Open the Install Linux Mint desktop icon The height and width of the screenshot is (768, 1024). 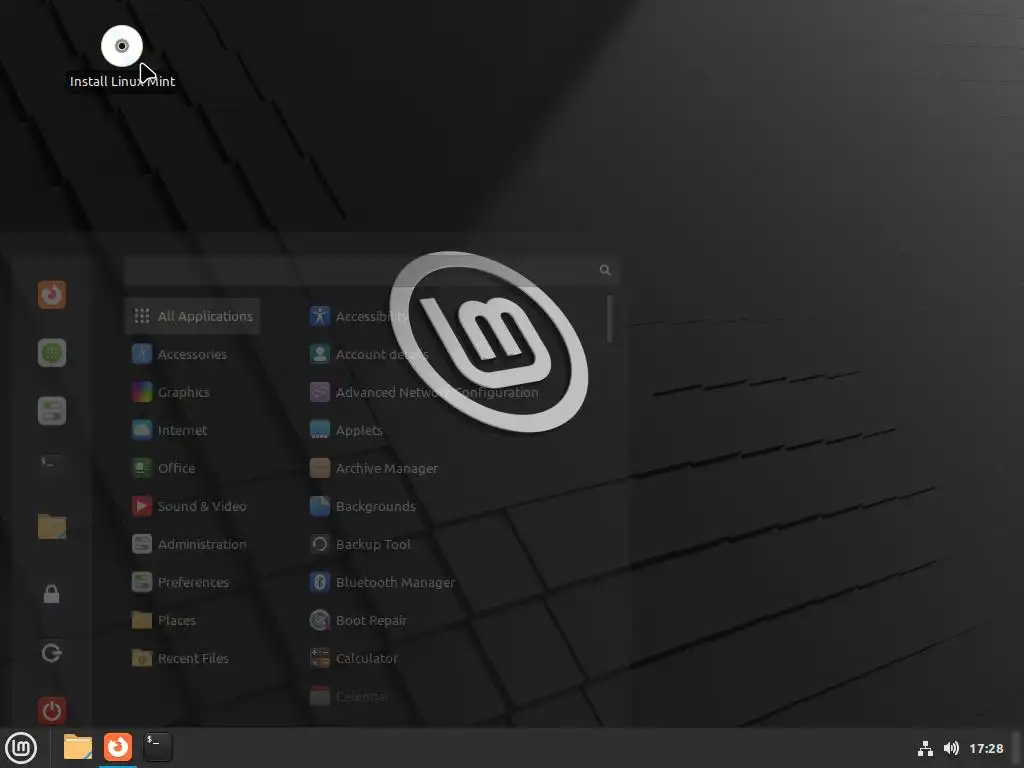point(122,57)
